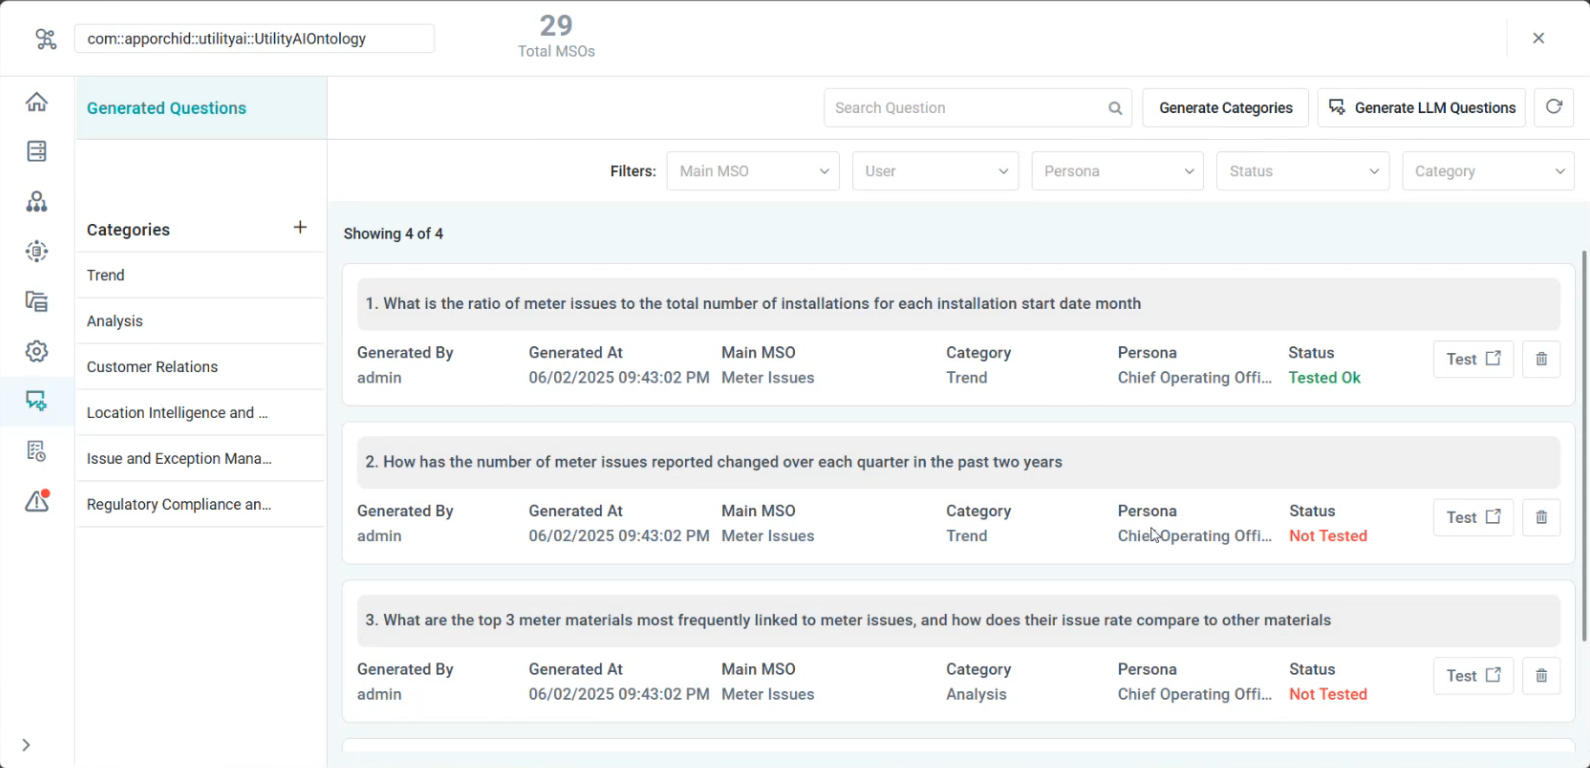This screenshot has width=1590, height=768.
Task: Delete question 1 using its trash icon
Action: click(1541, 359)
